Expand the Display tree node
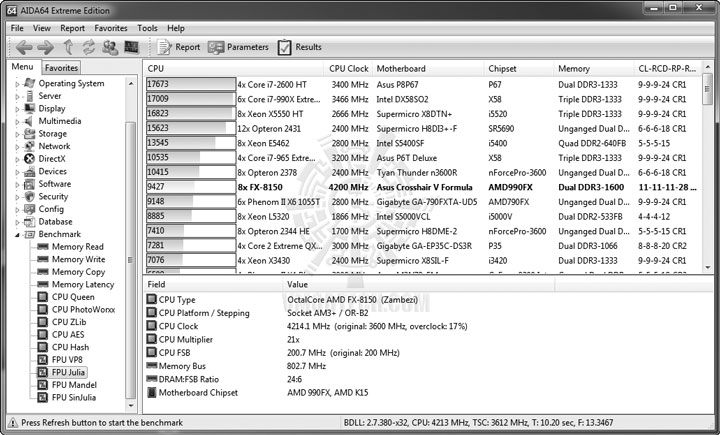Image resolution: width=720 pixels, height=435 pixels. click(17, 109)
